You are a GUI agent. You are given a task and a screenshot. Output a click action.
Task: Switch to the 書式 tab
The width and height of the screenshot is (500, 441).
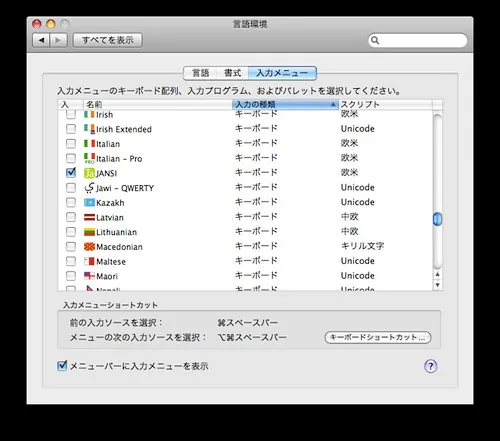(232, 73)
